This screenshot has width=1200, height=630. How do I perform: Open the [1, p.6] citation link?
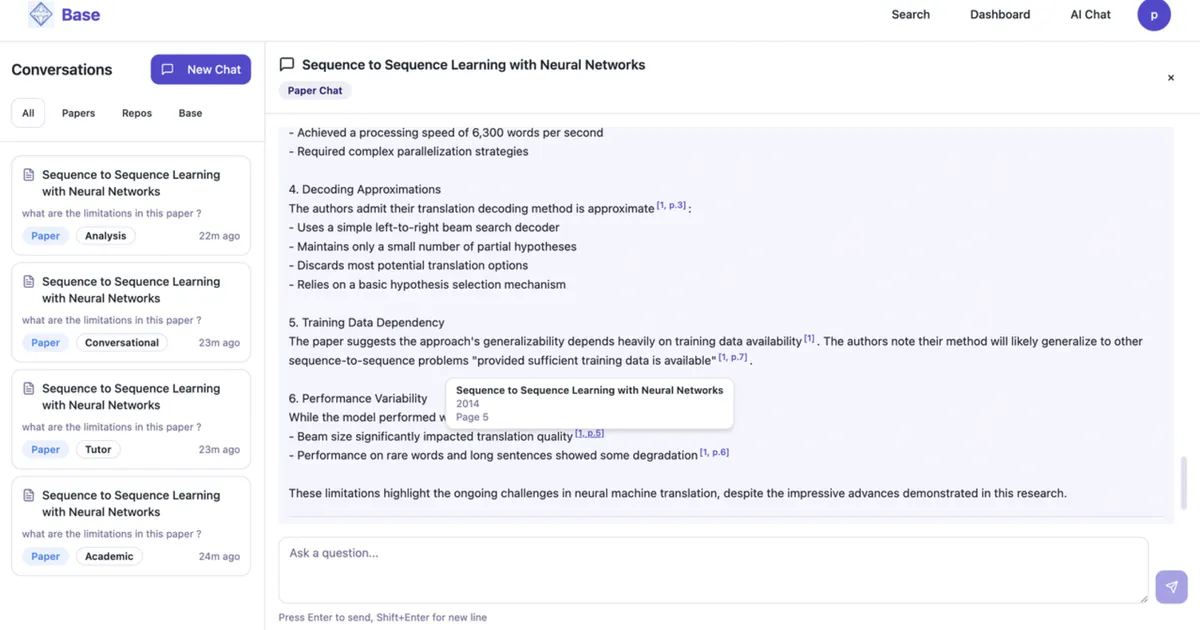pos(714,453)
